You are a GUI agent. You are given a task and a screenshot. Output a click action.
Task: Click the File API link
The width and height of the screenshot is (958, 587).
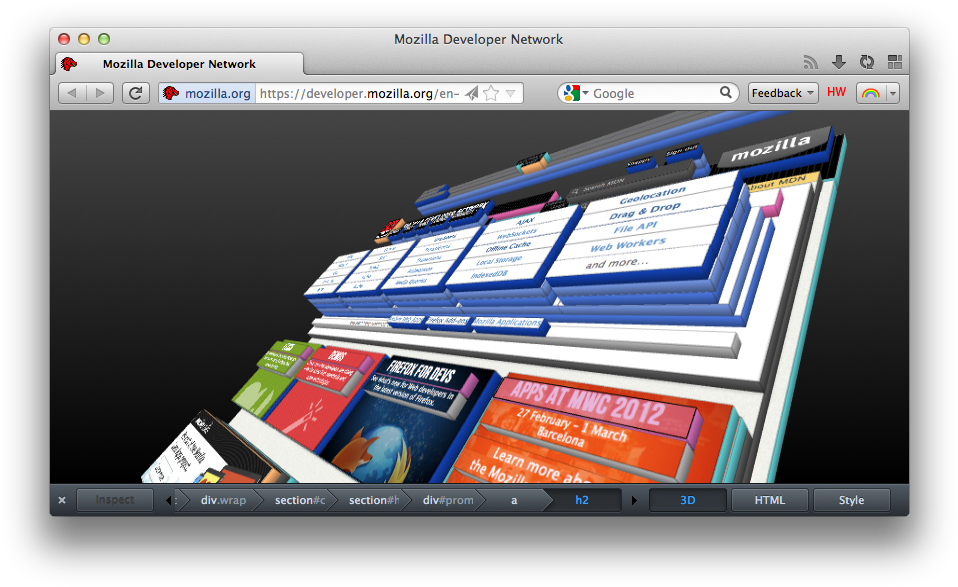coord(635,227)
